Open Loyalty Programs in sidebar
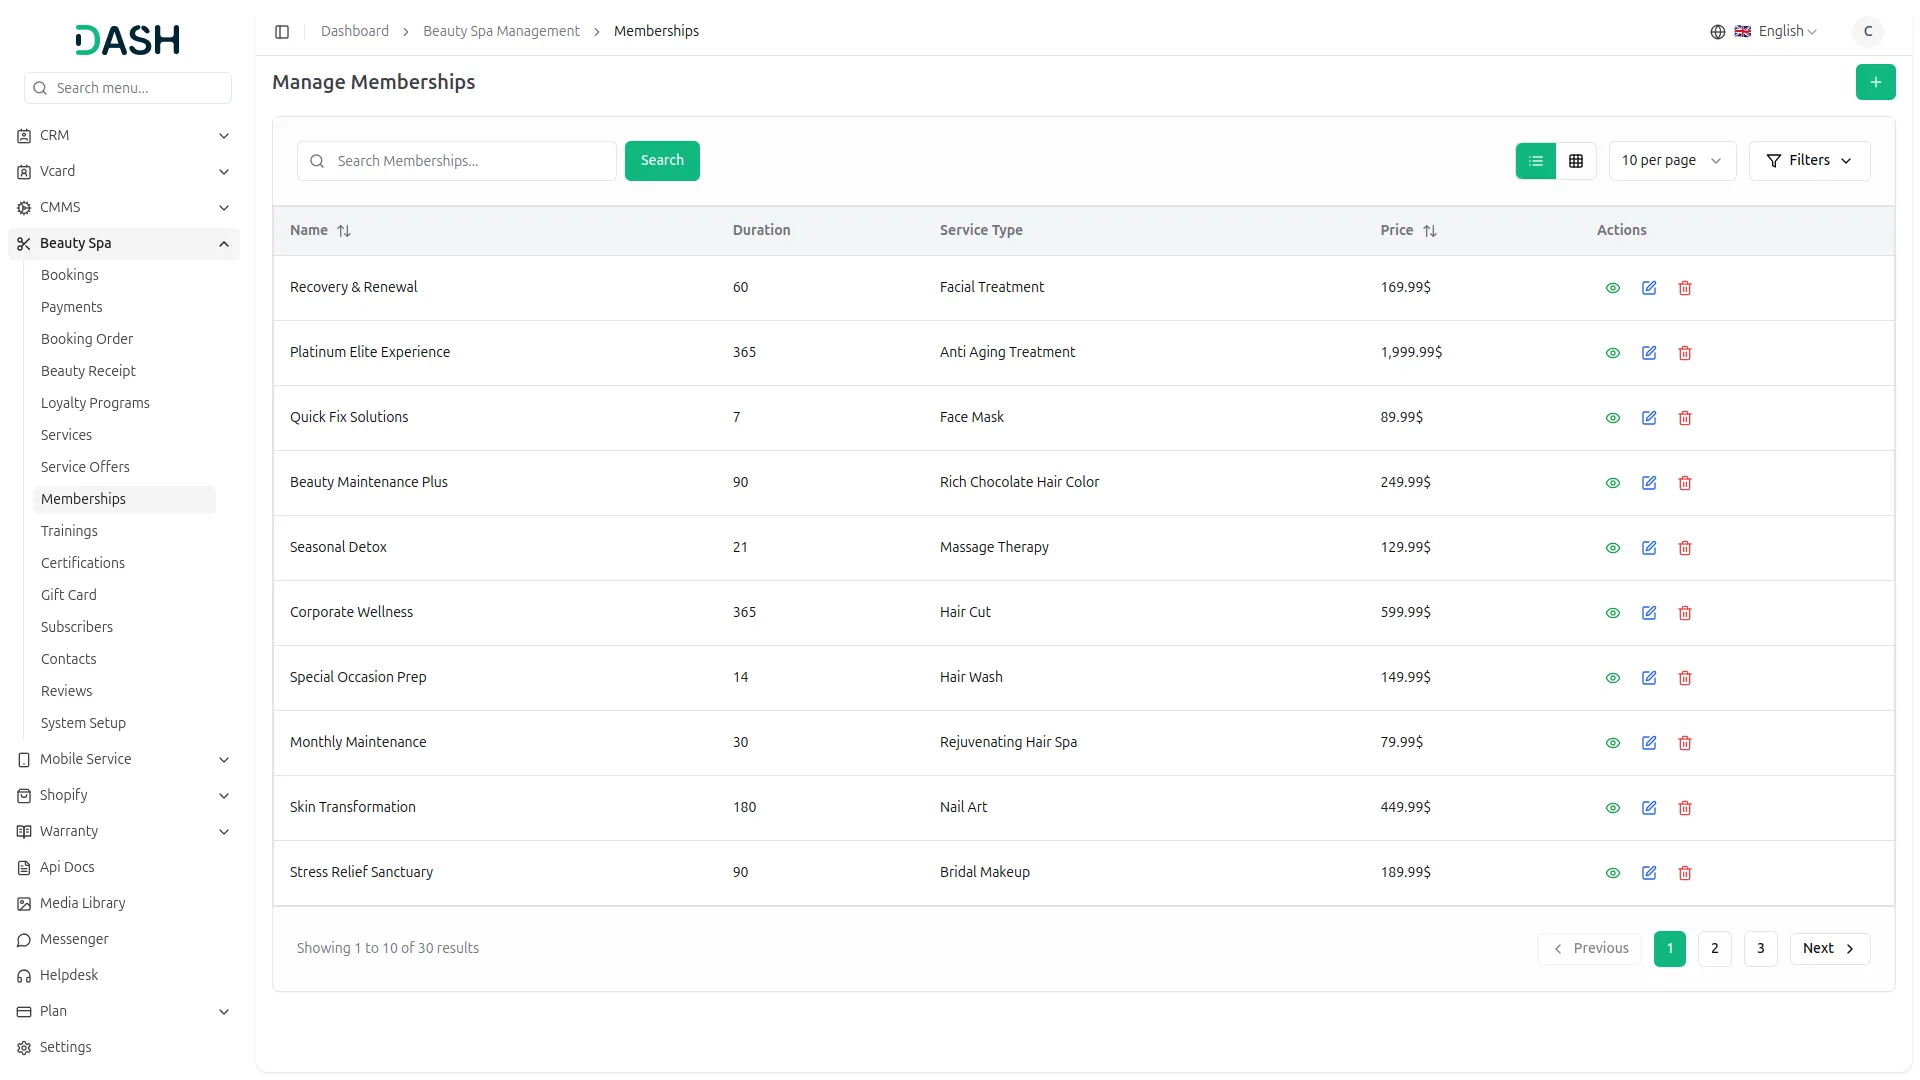 coord(95,403)
